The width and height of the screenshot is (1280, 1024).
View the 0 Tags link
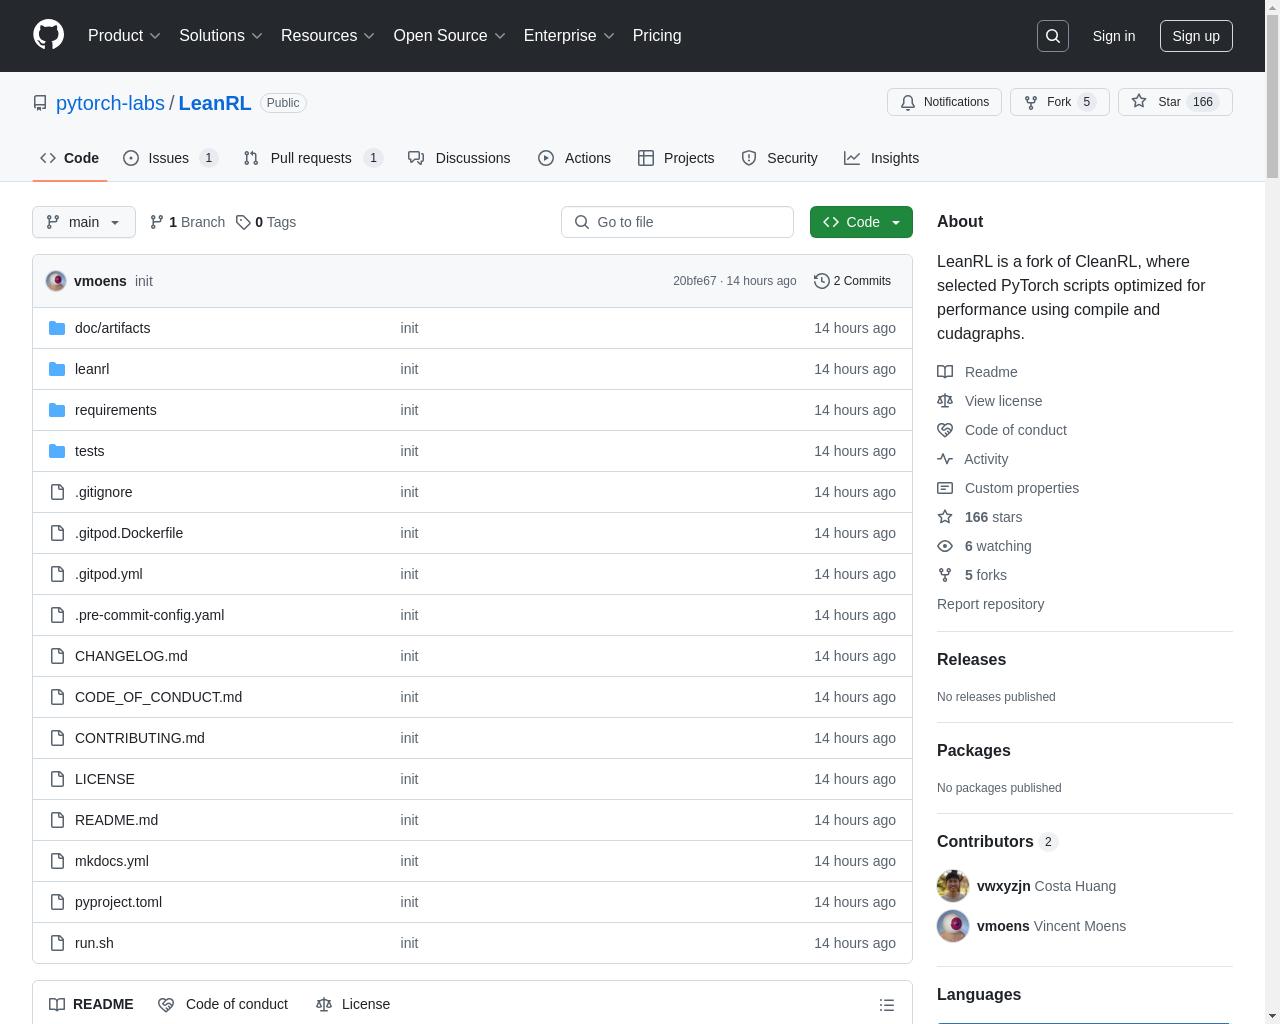pos(266,222)
